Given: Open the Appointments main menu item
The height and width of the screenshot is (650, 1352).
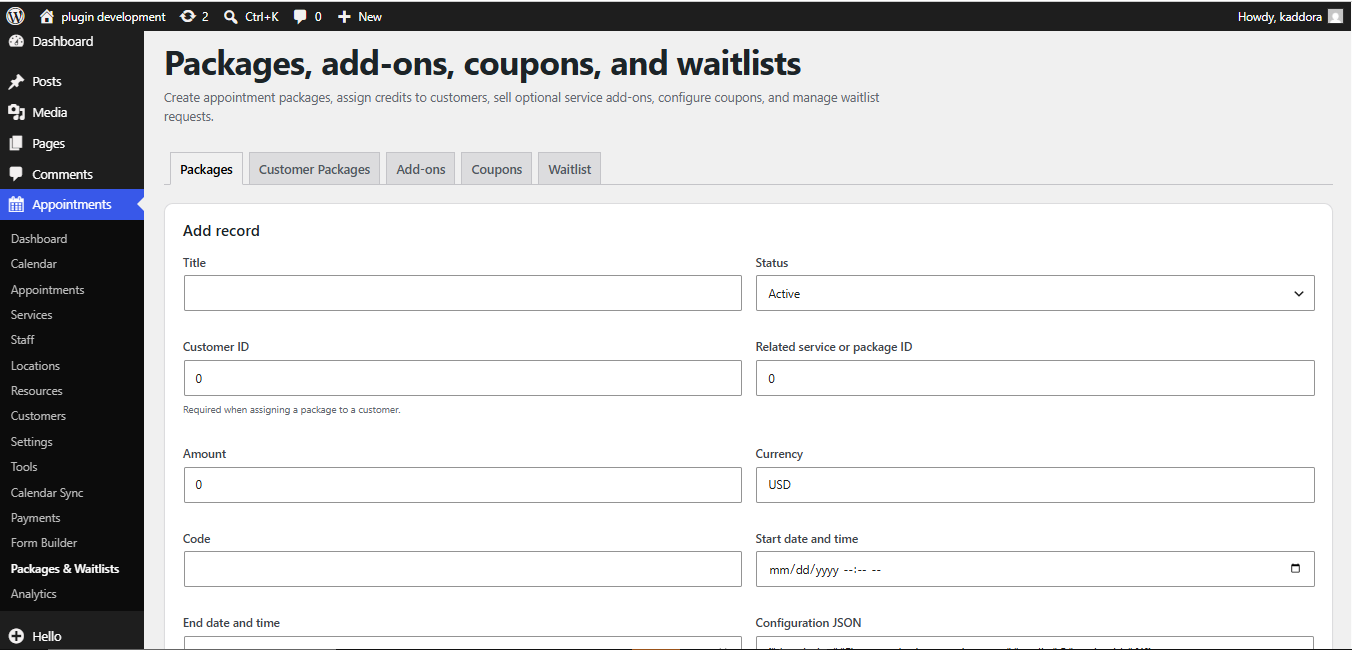Looking at the screenshot, I should (72, 204).
